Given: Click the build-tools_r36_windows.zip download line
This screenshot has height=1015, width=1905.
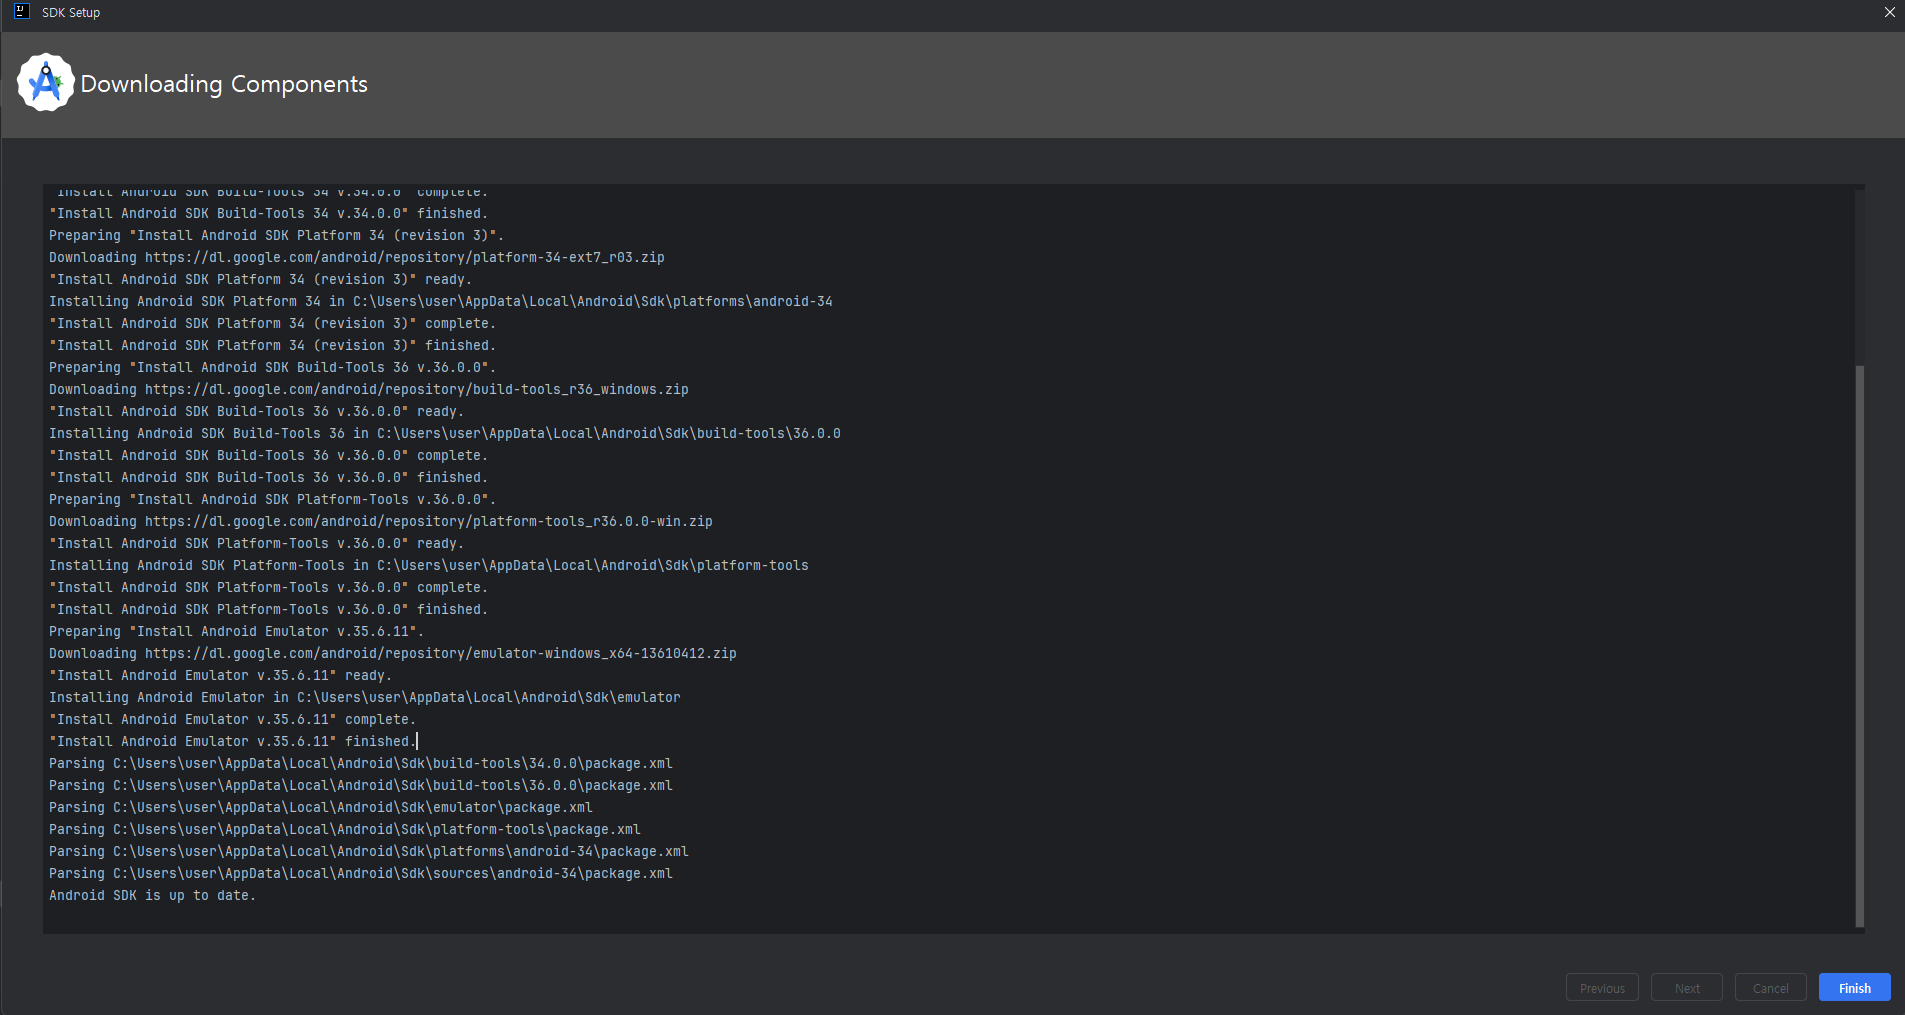Looking at the screenshot, I should click(369, 389).
